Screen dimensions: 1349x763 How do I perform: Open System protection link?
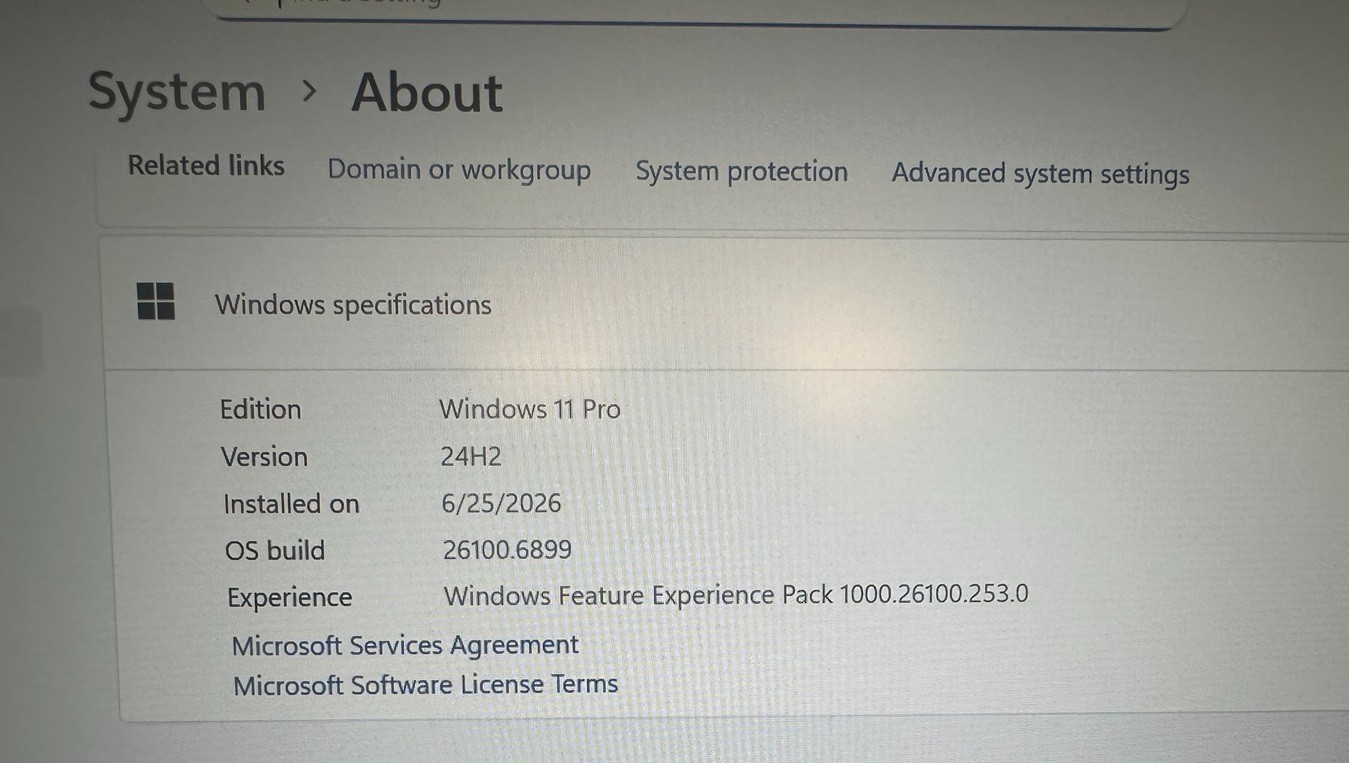tap(742, 171)
